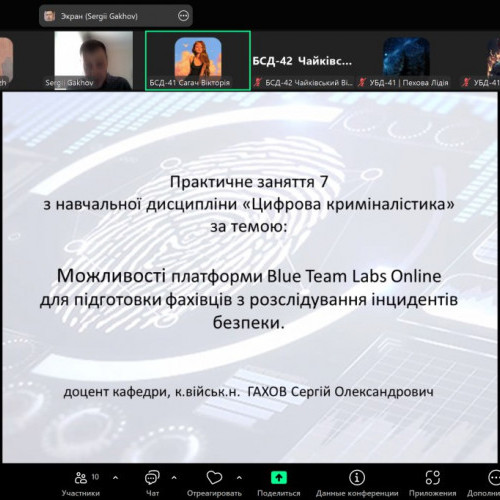
Task: Expand the arrow next to Отреагировать
Action: [x=239, y=478]
